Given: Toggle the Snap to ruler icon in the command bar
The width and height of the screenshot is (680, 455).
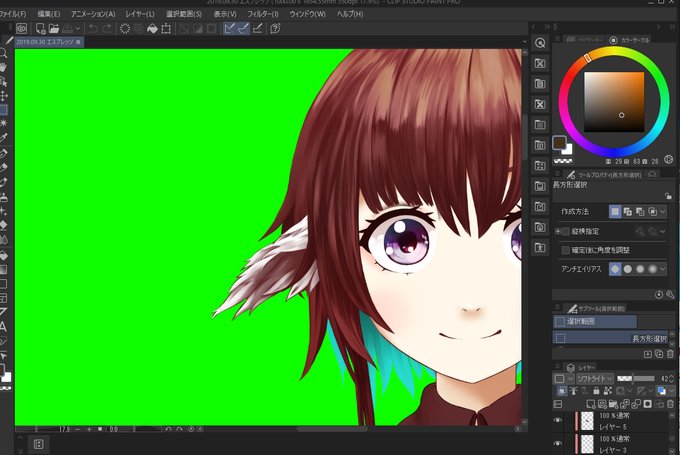Looking at the screenshot, I should tap(229, 29).
